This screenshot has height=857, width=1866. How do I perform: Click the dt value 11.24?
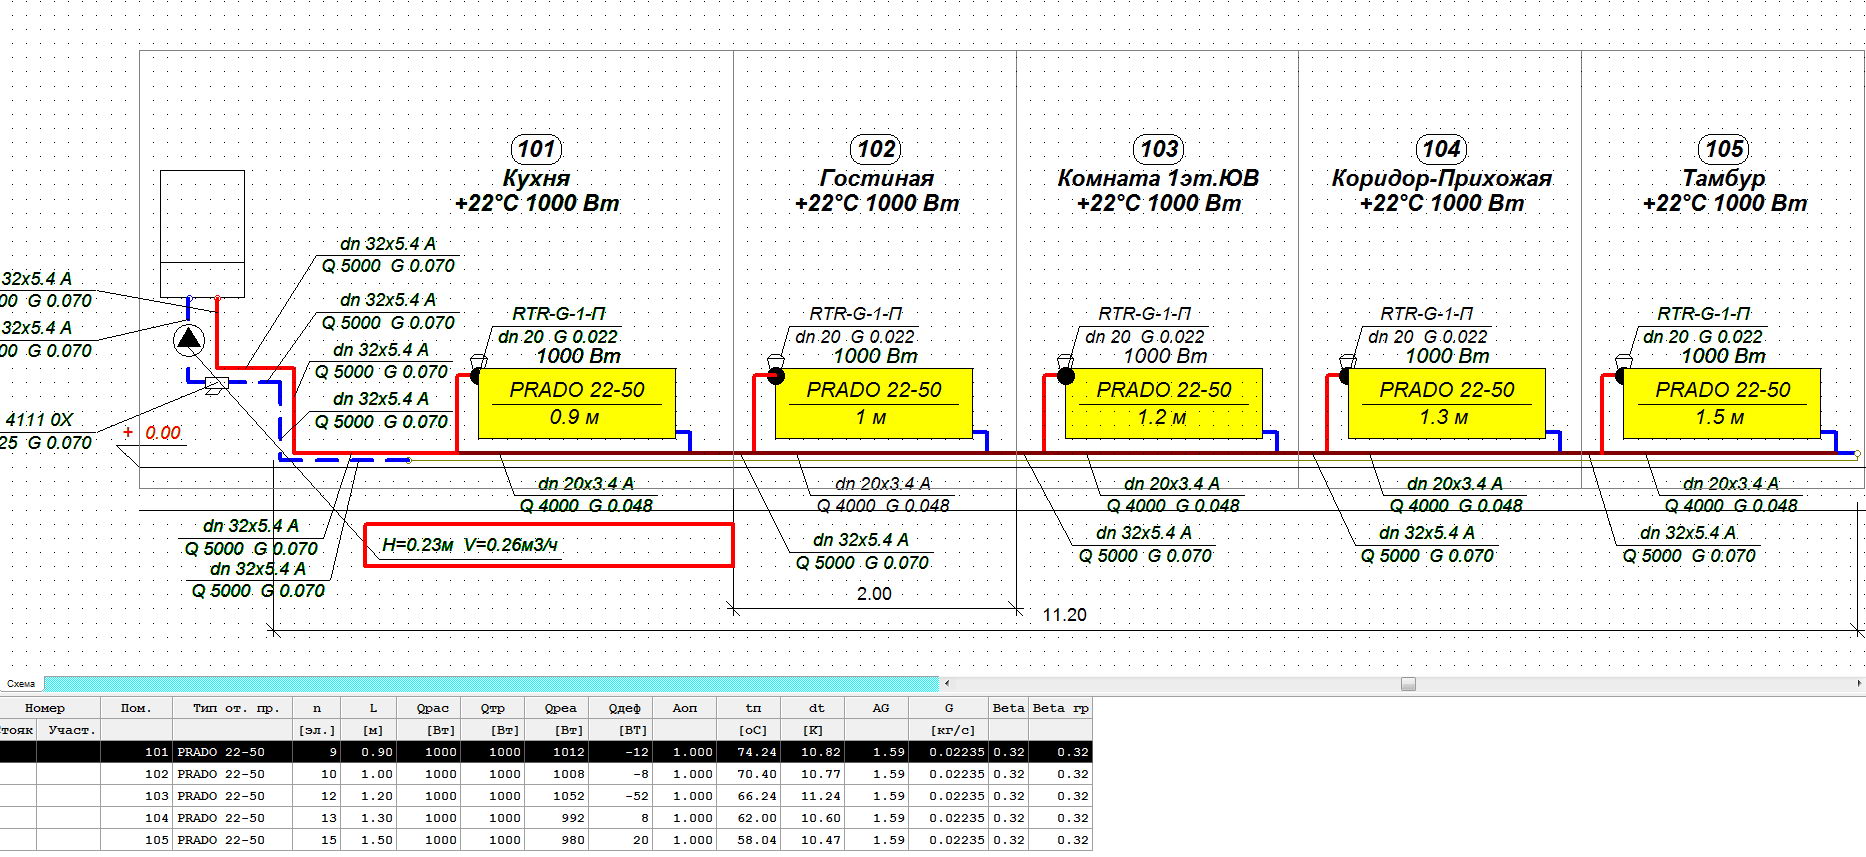(821, 796)
